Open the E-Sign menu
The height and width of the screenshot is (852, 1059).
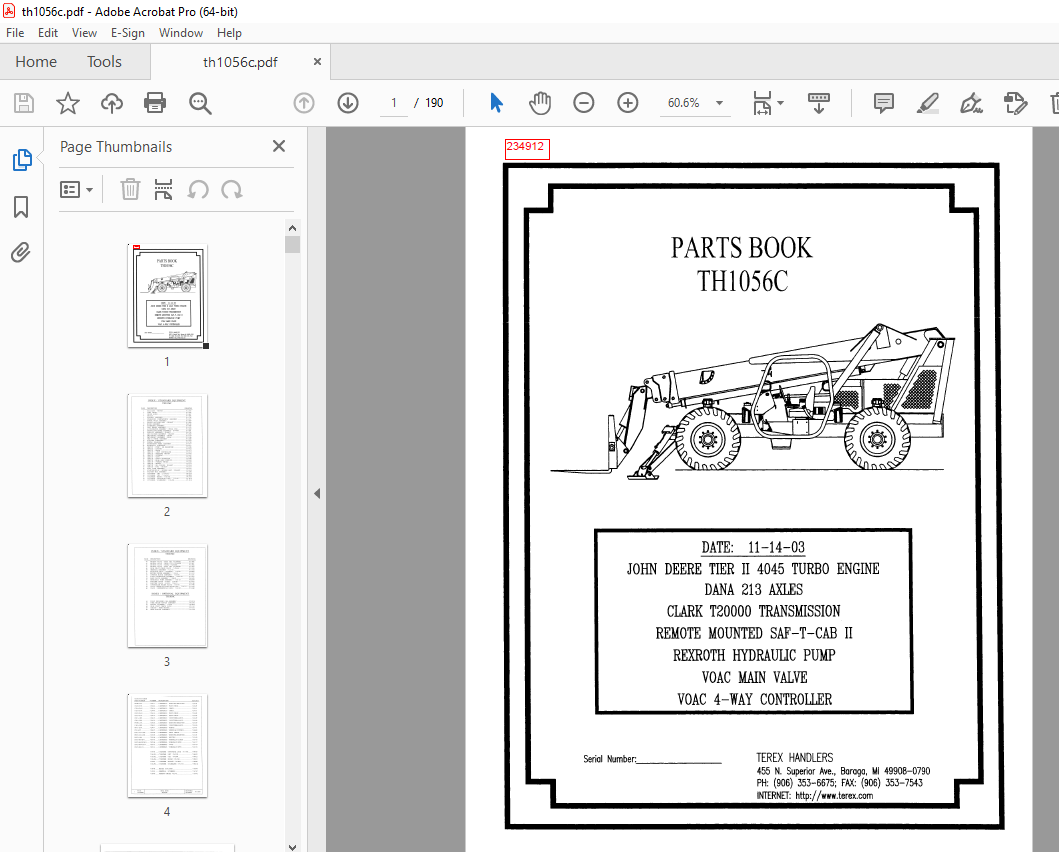pyautogui.click(x=128, y=32)
